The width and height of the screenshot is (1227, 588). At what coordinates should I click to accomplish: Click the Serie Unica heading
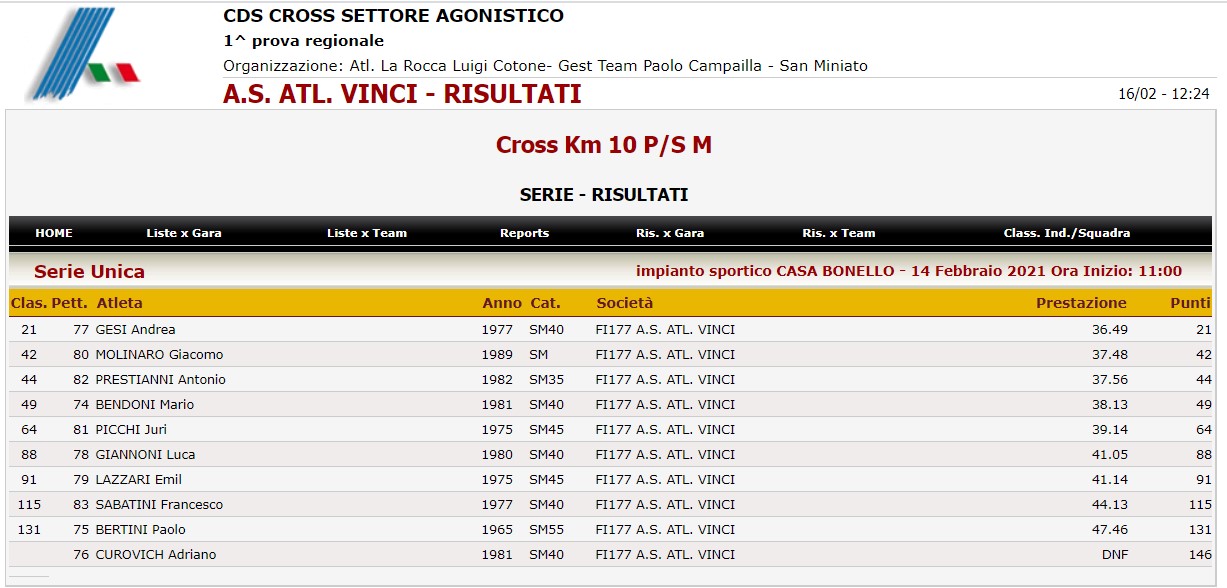(x=89, y=272)
